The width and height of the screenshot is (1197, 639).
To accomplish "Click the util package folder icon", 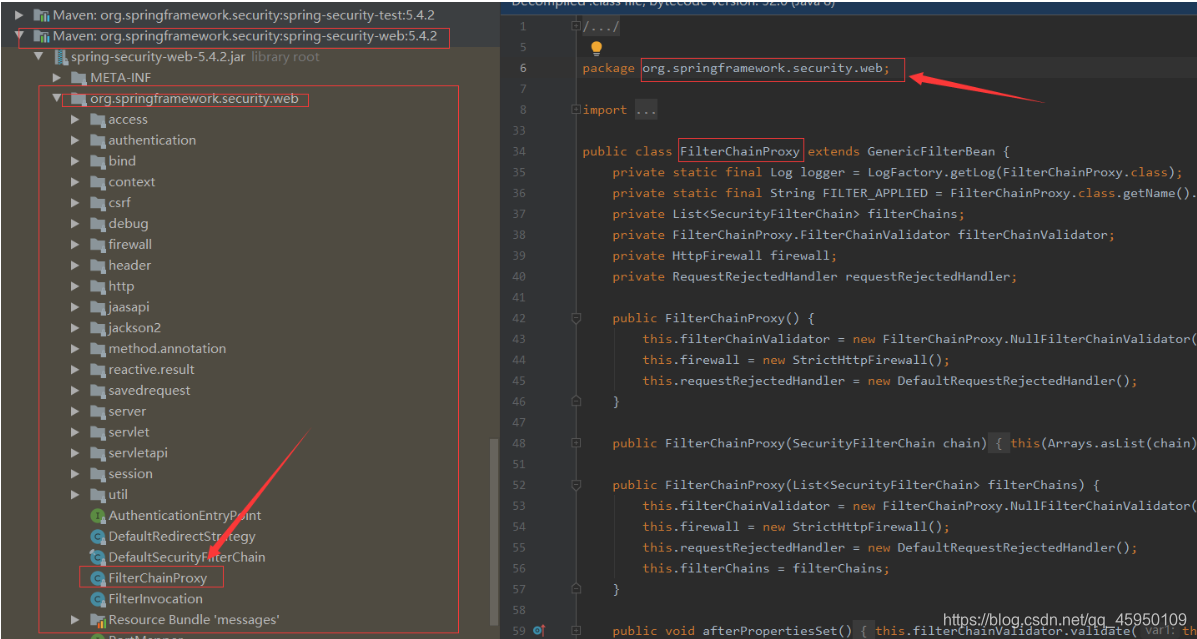I will (x=97, y=494).
